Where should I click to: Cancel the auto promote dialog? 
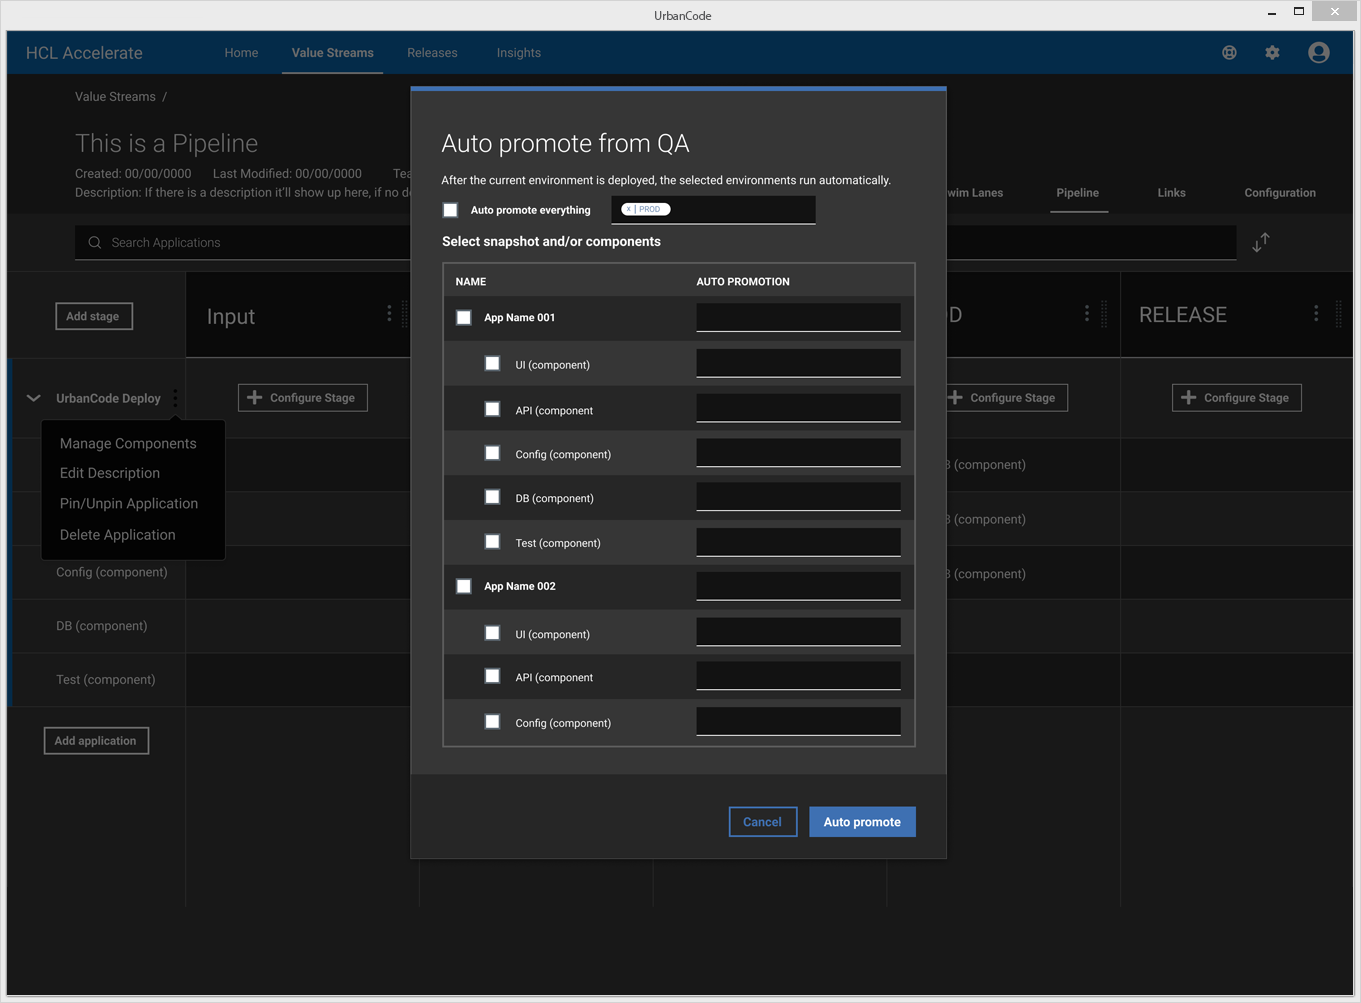tap(762, 822)
